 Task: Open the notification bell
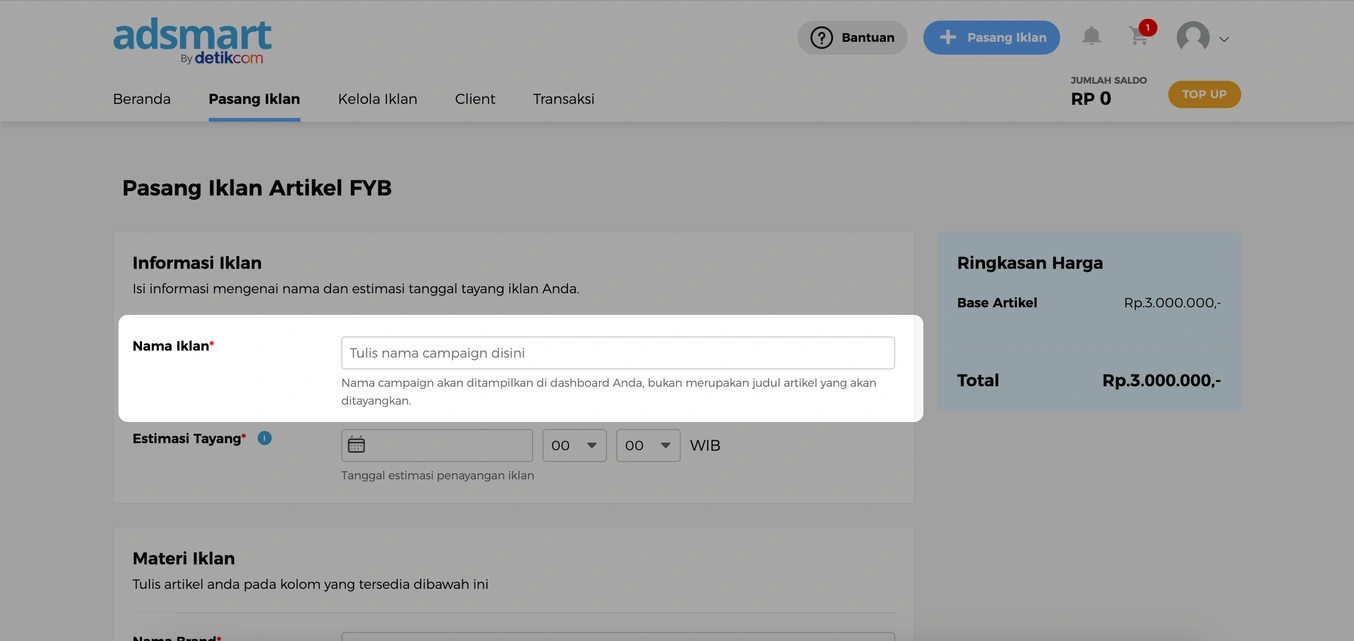coord(1091,37)
